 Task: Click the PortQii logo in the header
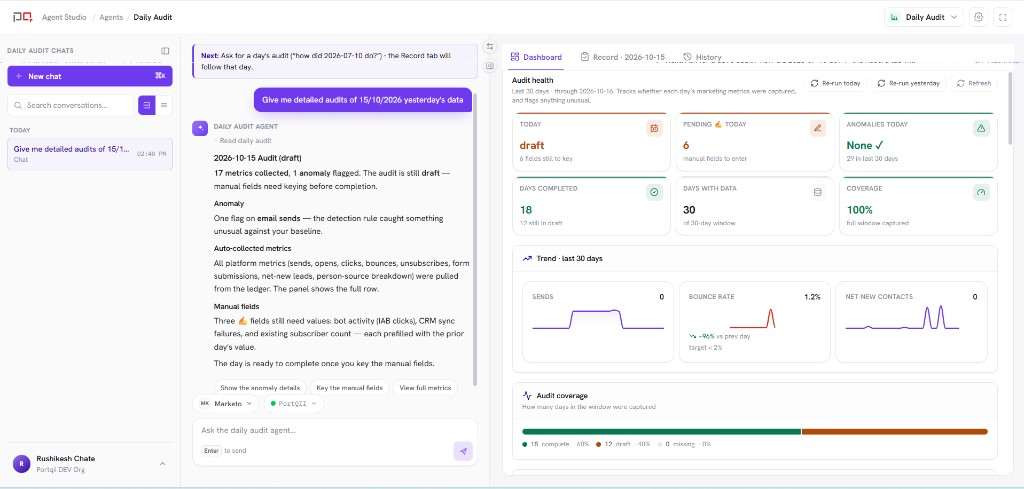[x=22, y=17]
